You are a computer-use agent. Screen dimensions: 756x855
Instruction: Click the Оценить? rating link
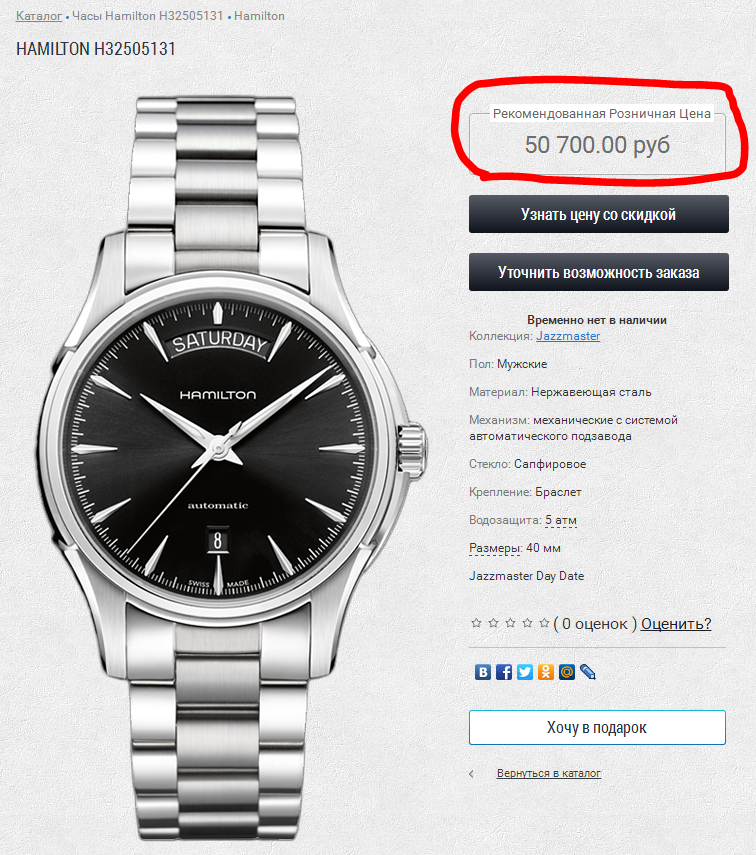(x=676, y=623)
